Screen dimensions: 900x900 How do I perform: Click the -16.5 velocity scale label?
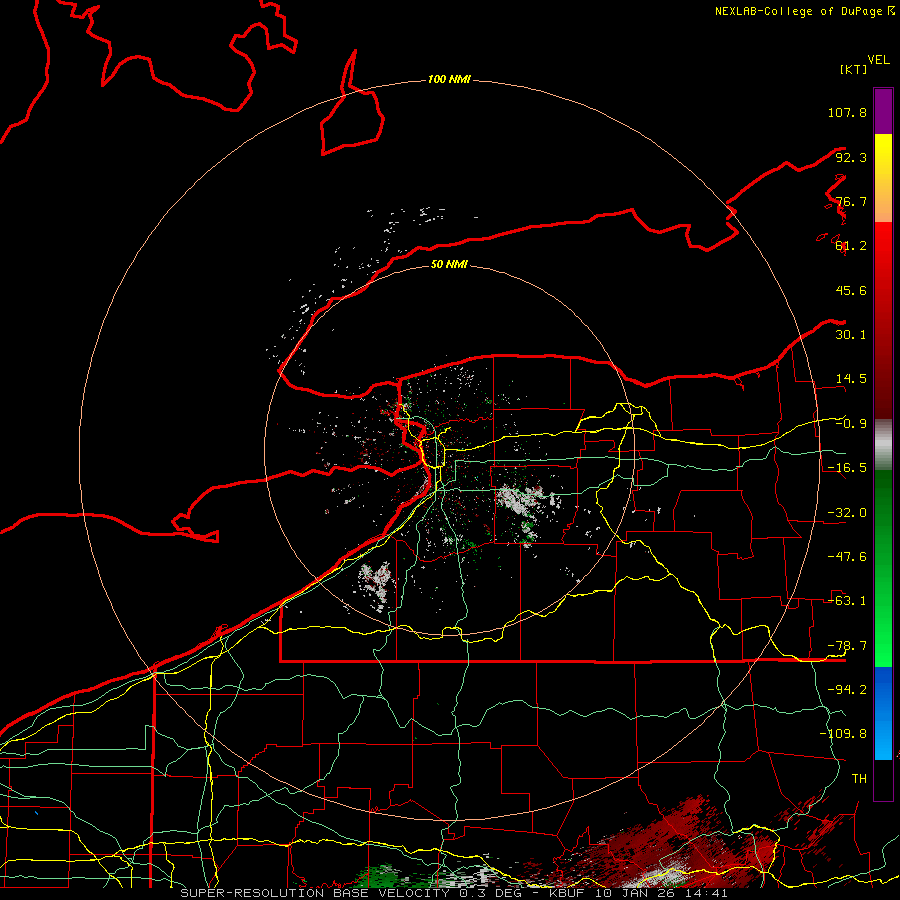pos(847,468)
